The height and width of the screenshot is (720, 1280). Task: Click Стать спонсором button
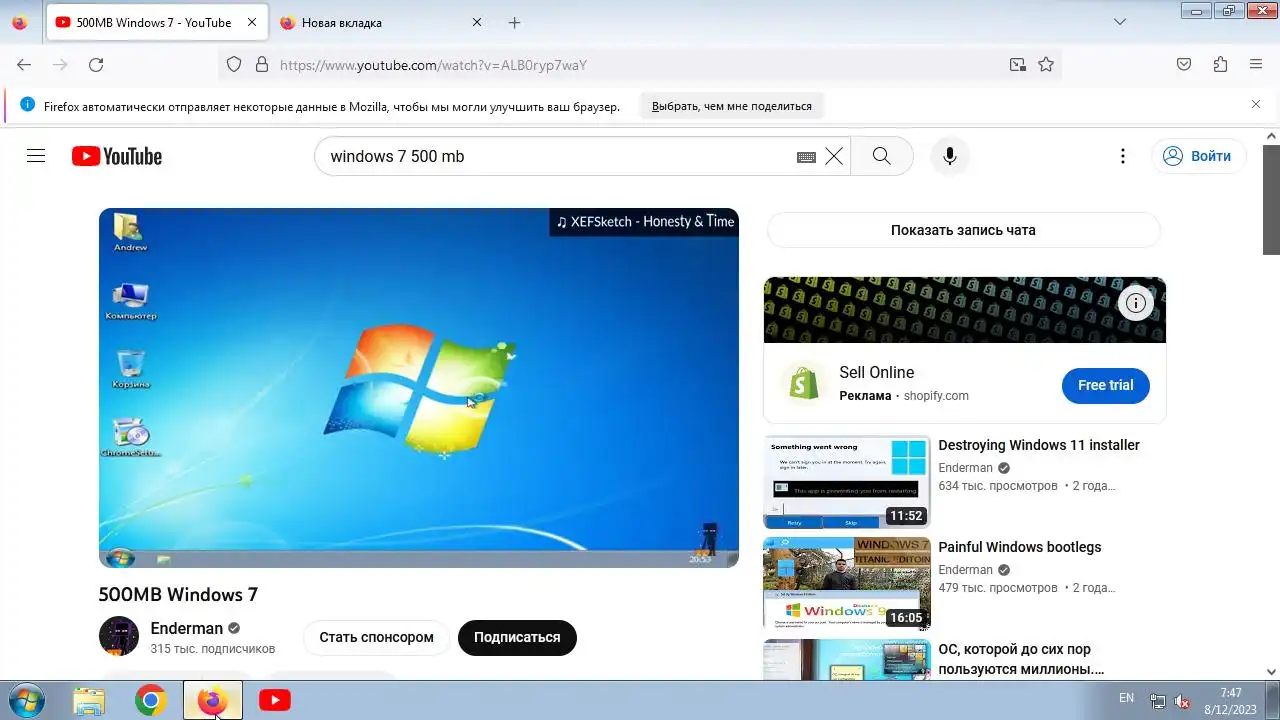pyautogui.click(x=377, y=637)
